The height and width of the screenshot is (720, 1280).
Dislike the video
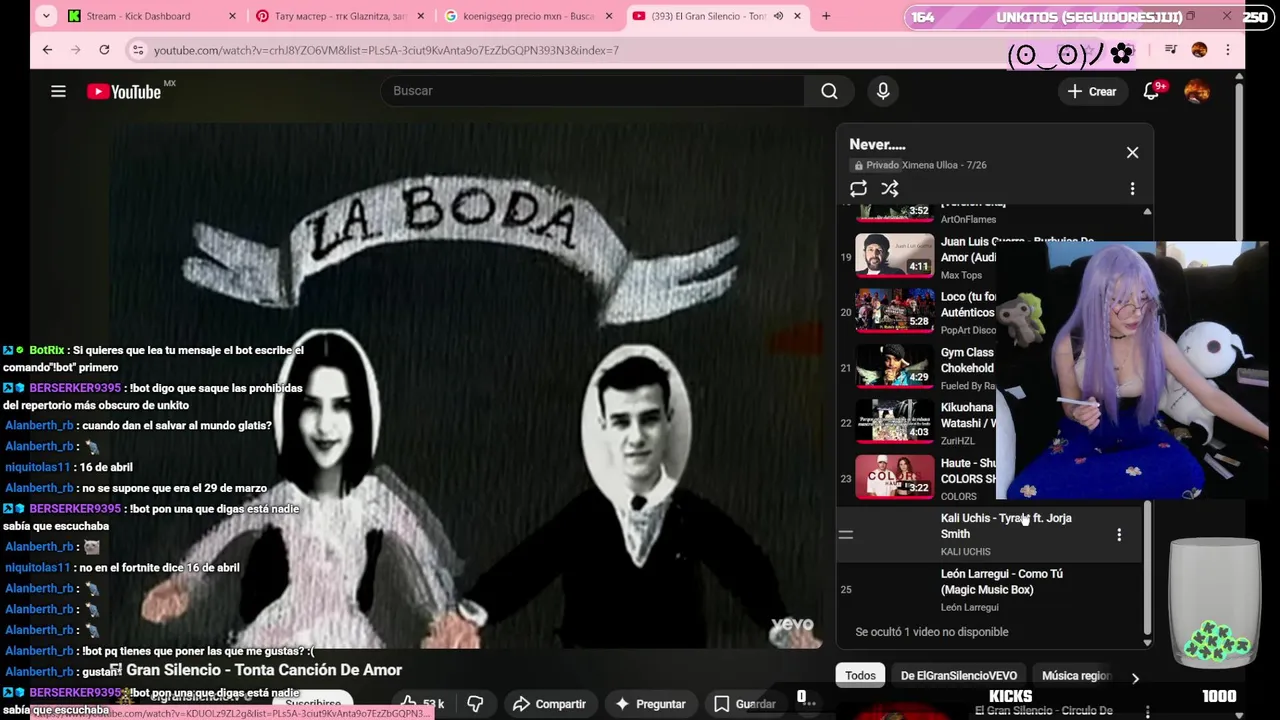475,703
